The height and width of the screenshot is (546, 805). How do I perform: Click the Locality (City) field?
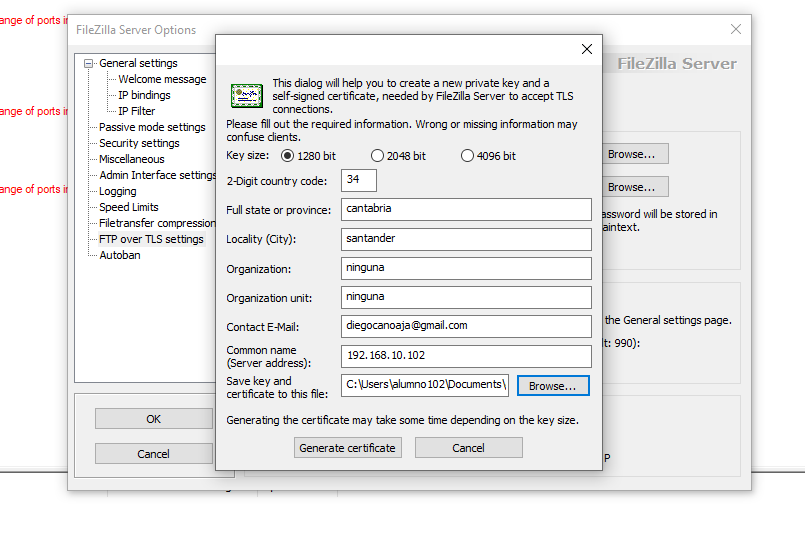click(x=466, y=239)
